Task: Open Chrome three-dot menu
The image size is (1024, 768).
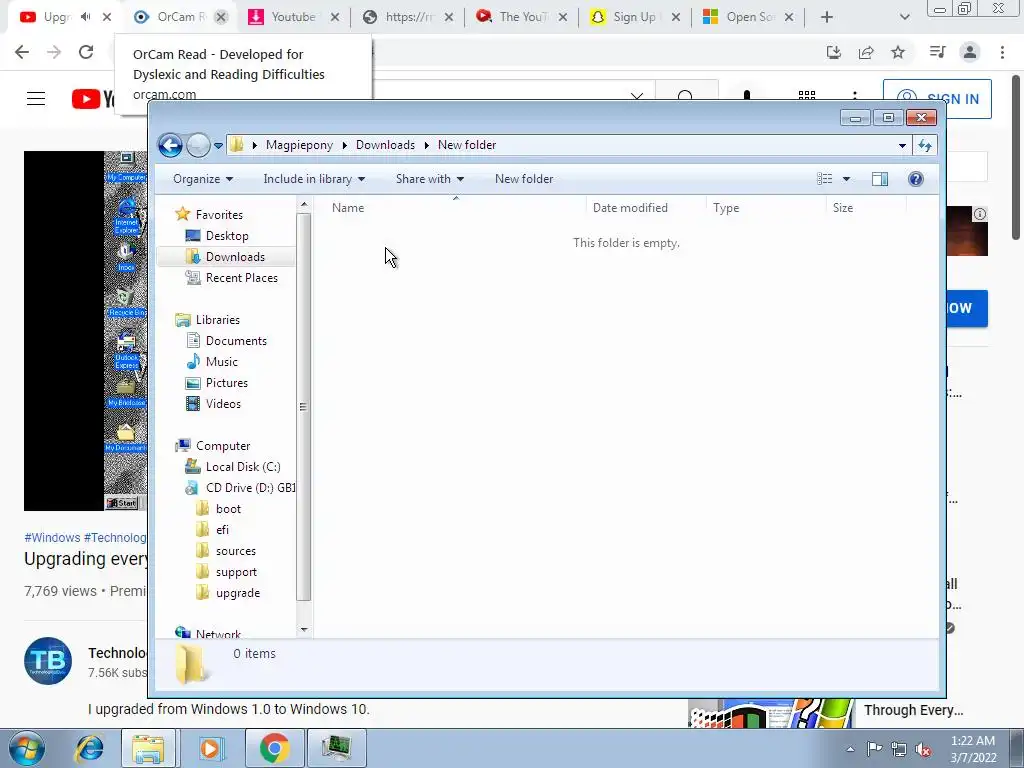Action: point(1002,52)
